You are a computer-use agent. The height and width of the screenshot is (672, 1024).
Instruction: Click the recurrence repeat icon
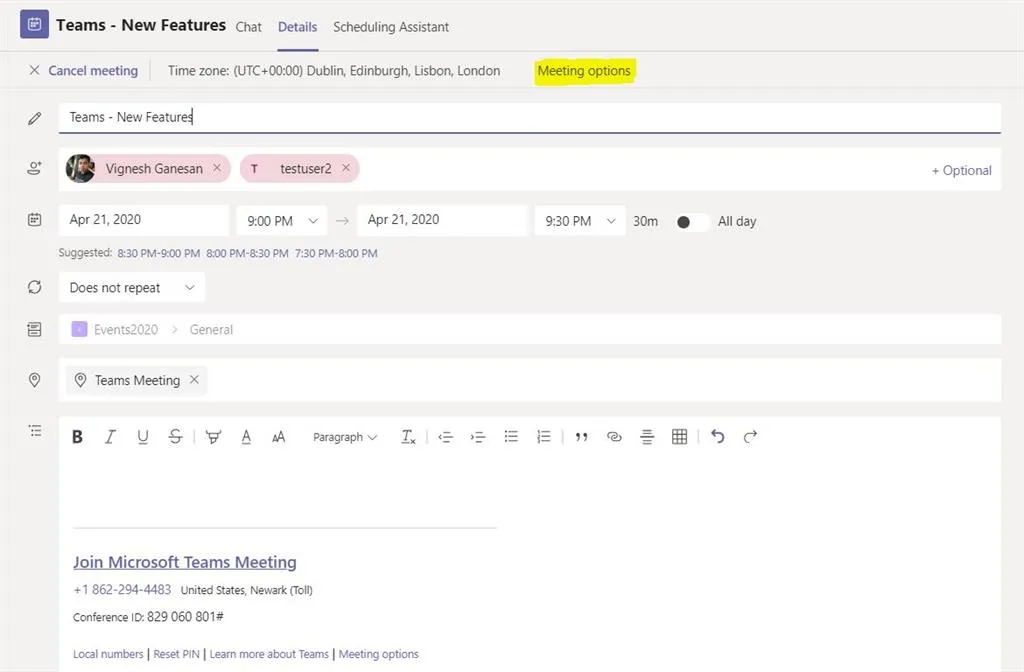coord(35,287)
